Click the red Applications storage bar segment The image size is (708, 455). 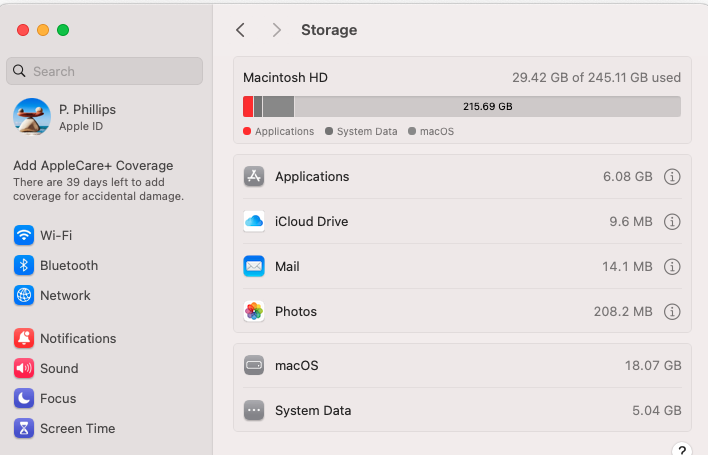[248, 107]
